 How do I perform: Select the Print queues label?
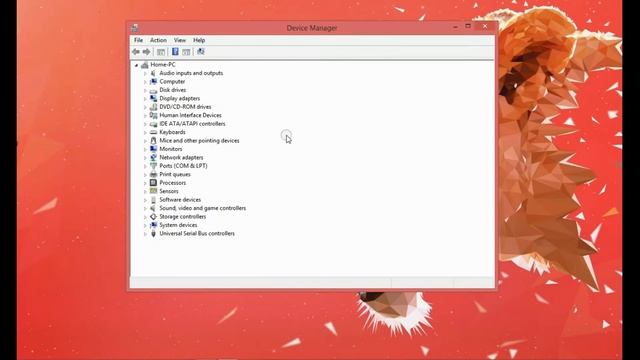(175, 174)
